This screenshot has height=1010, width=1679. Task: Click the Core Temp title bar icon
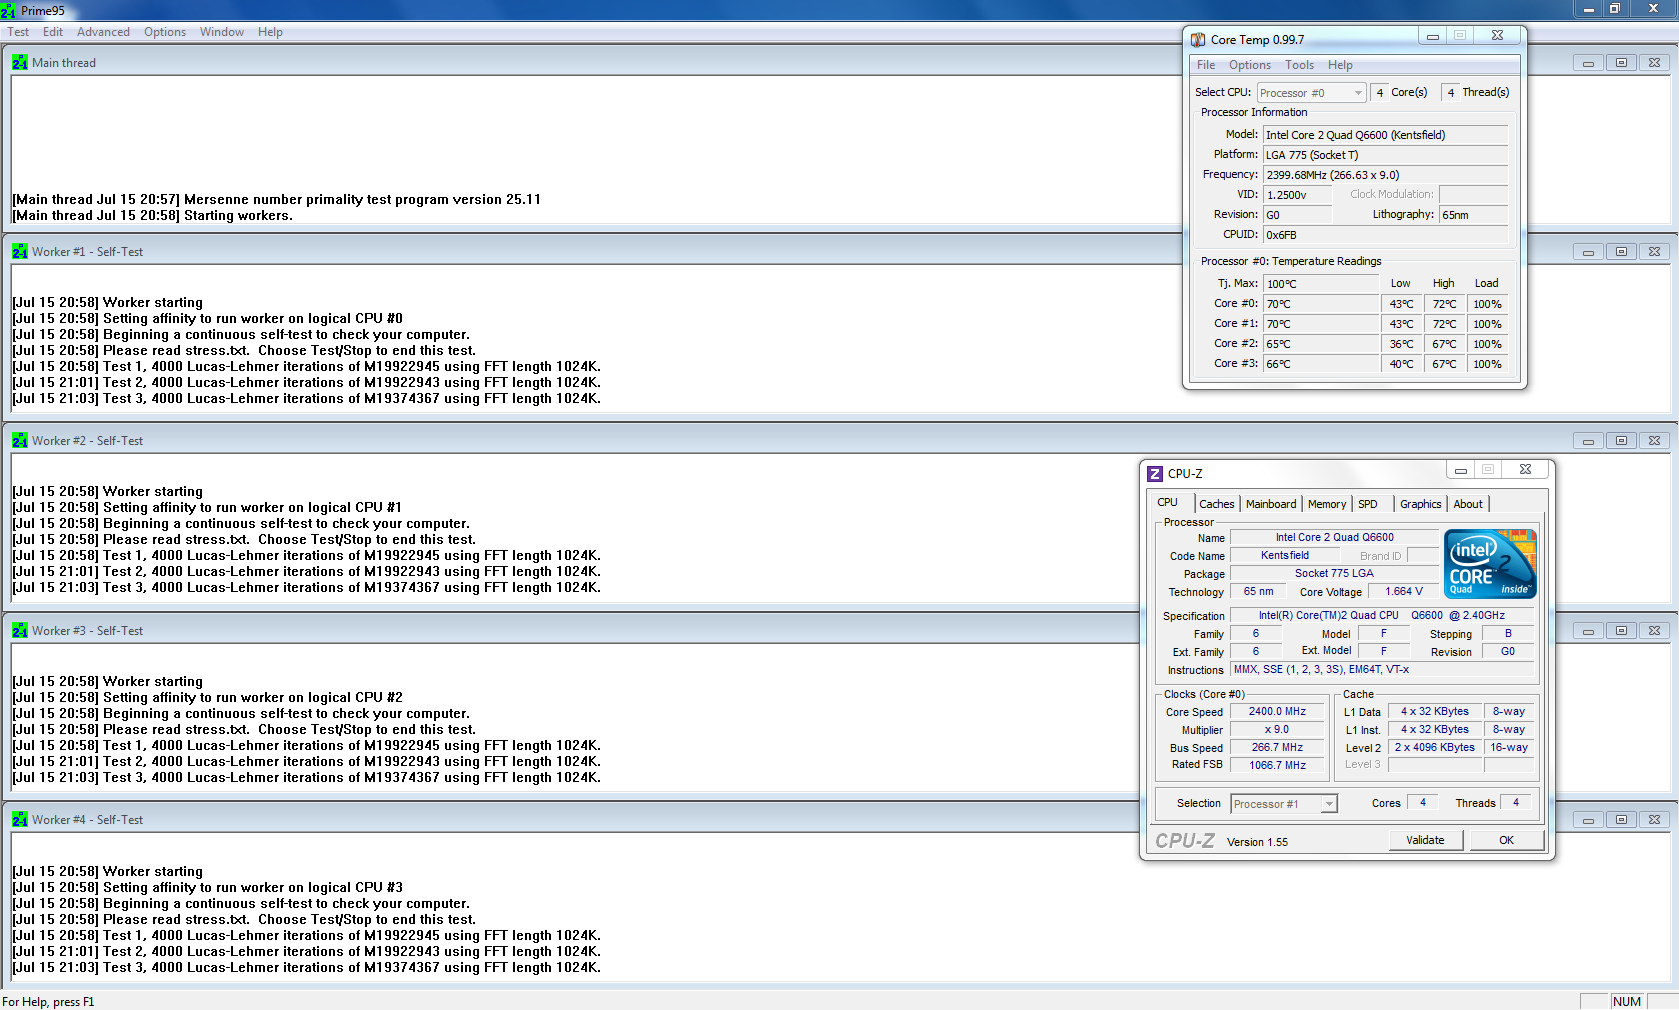[1198, 40]
